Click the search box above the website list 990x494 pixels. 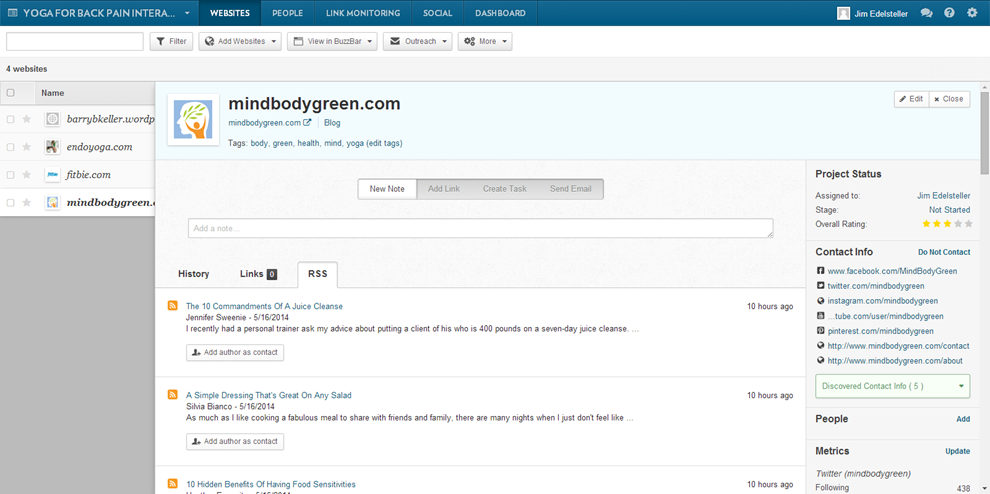[x=75, y=41]
